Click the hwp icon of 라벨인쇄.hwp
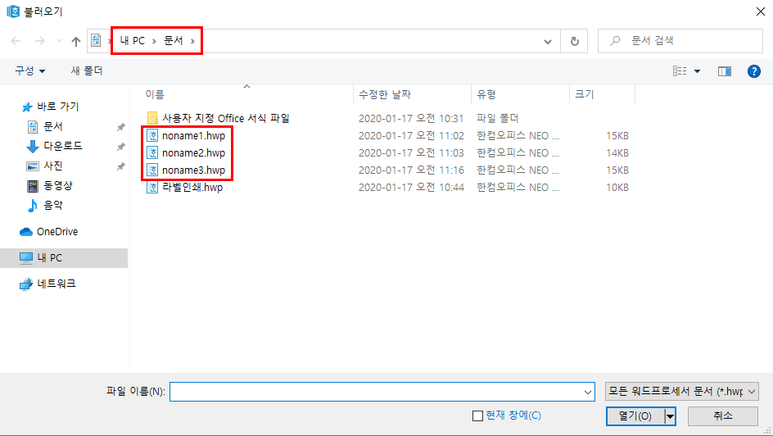Viewport: 773px width, 436px height. [x=152, y=187]
